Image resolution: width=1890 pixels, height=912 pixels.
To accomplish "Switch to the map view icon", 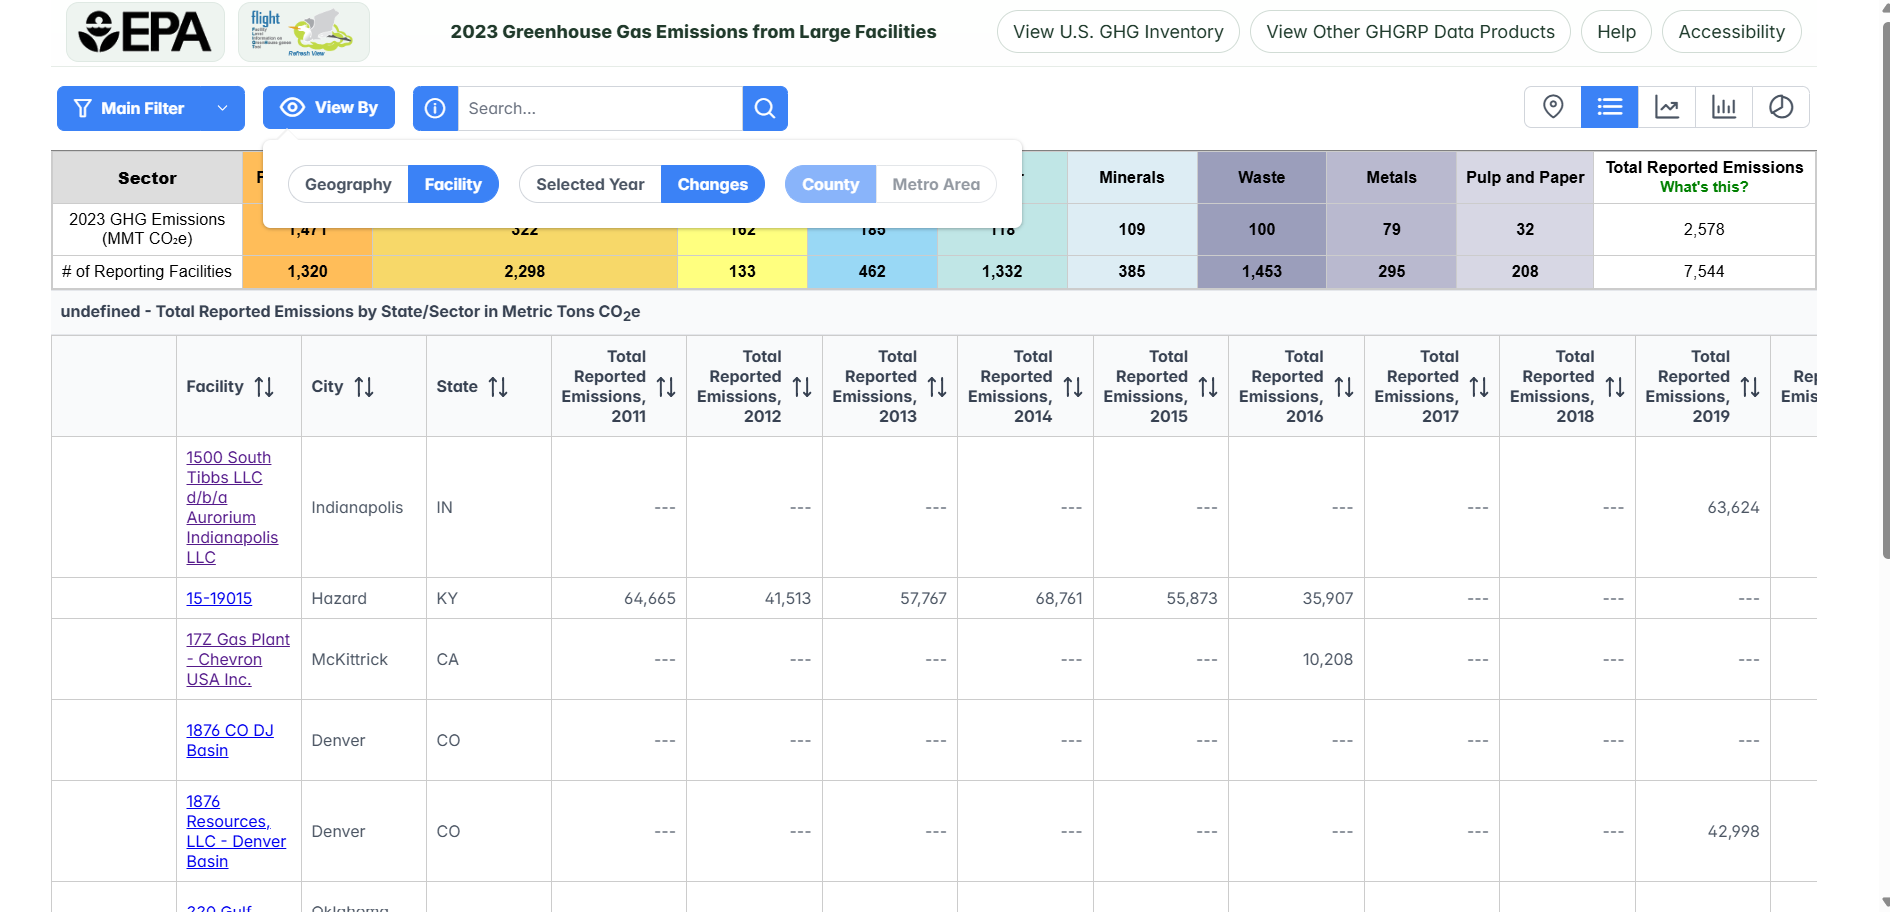I will point(1553,107).
